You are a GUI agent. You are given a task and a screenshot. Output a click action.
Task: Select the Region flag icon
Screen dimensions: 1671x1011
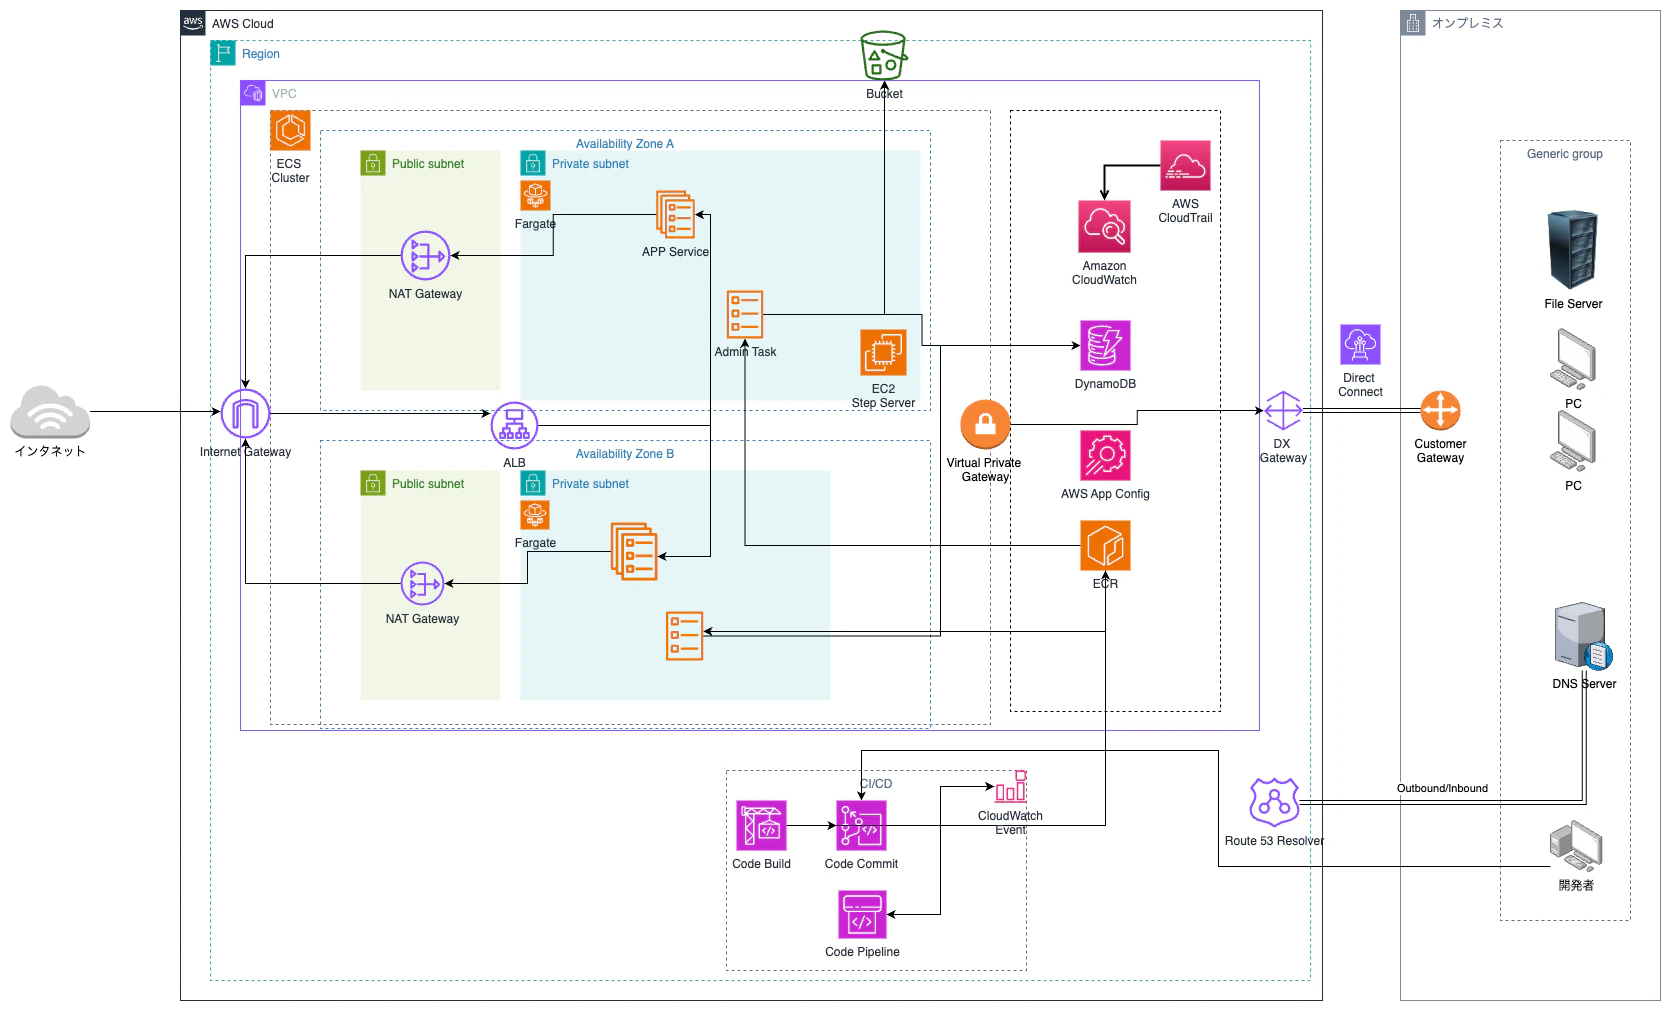point(223,53)
